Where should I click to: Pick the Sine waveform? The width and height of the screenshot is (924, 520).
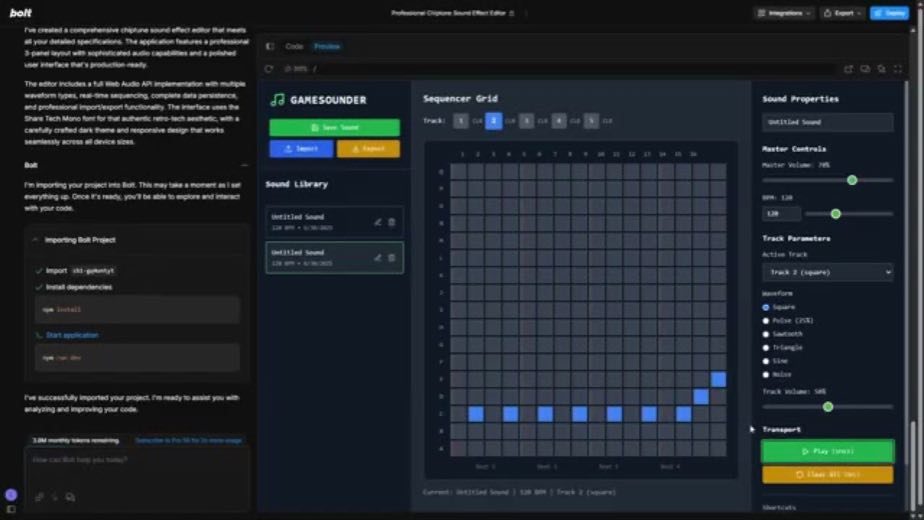click(765, 361)
